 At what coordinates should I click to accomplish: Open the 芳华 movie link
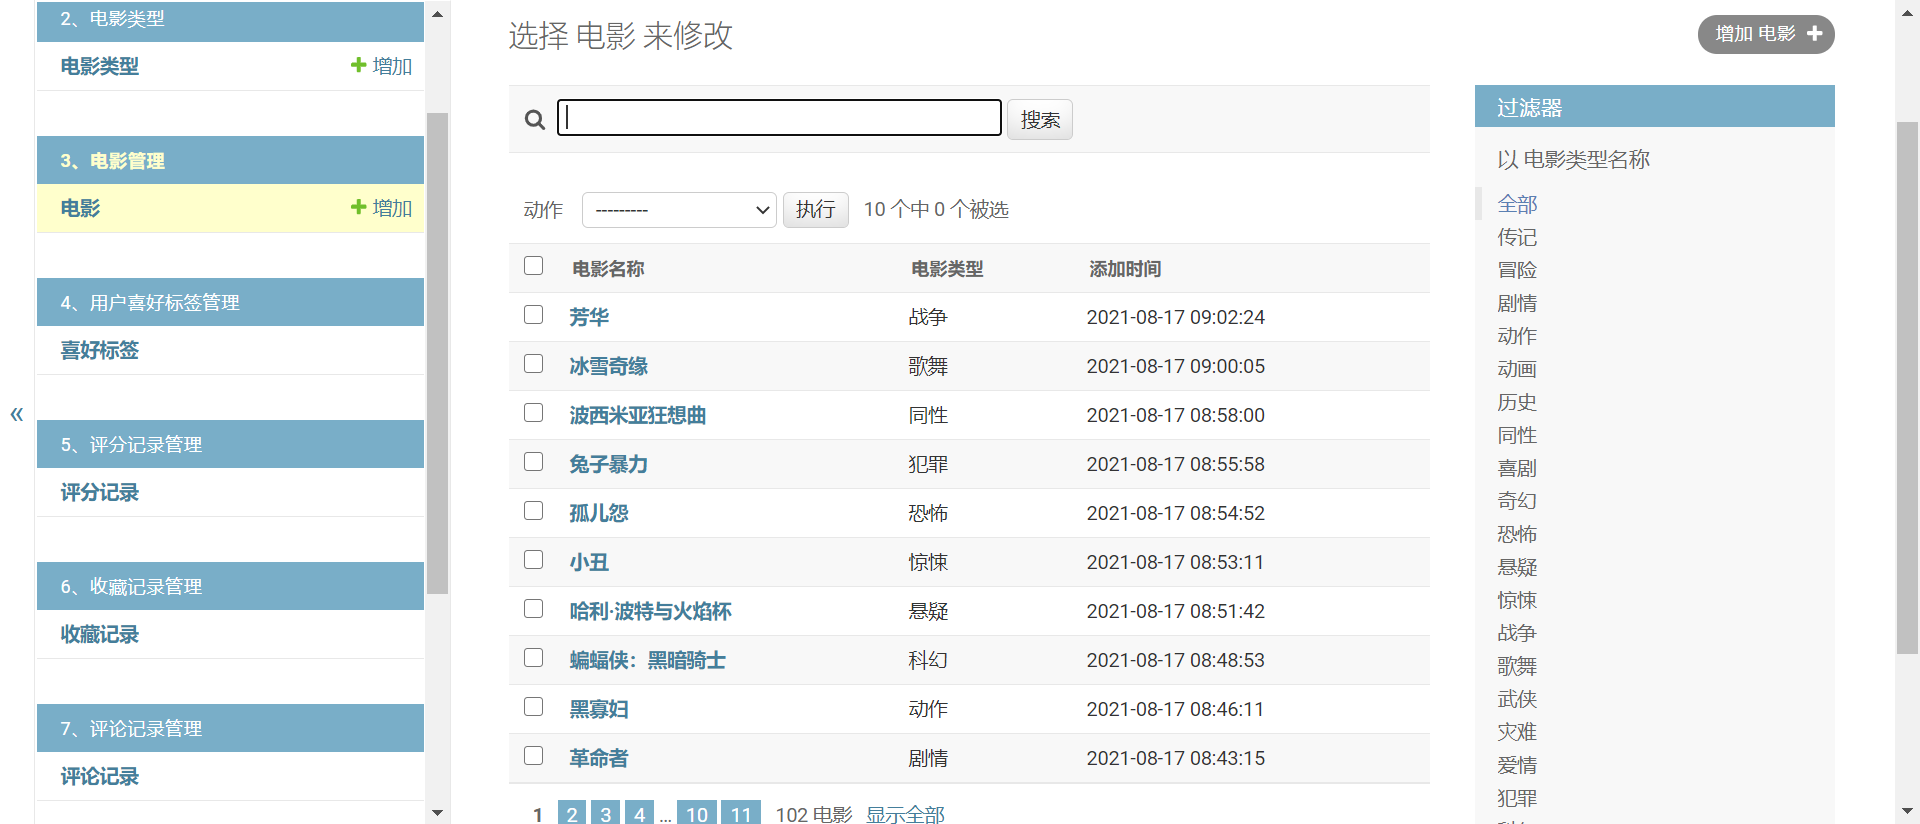tap(589, 317)
